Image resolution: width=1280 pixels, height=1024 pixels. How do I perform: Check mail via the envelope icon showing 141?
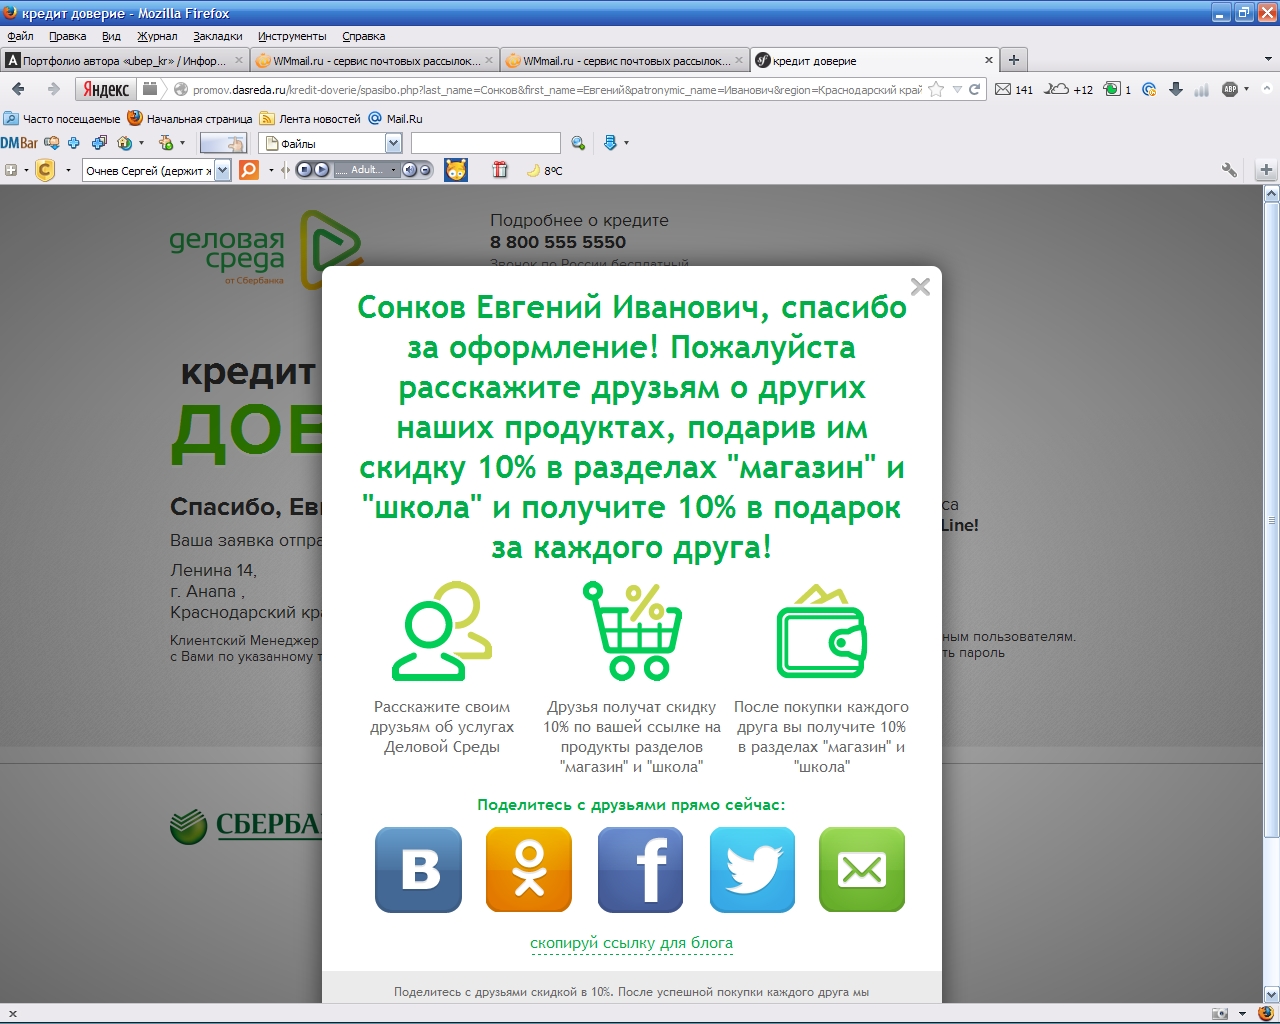pyautogui.click(x=1013, y=89)
